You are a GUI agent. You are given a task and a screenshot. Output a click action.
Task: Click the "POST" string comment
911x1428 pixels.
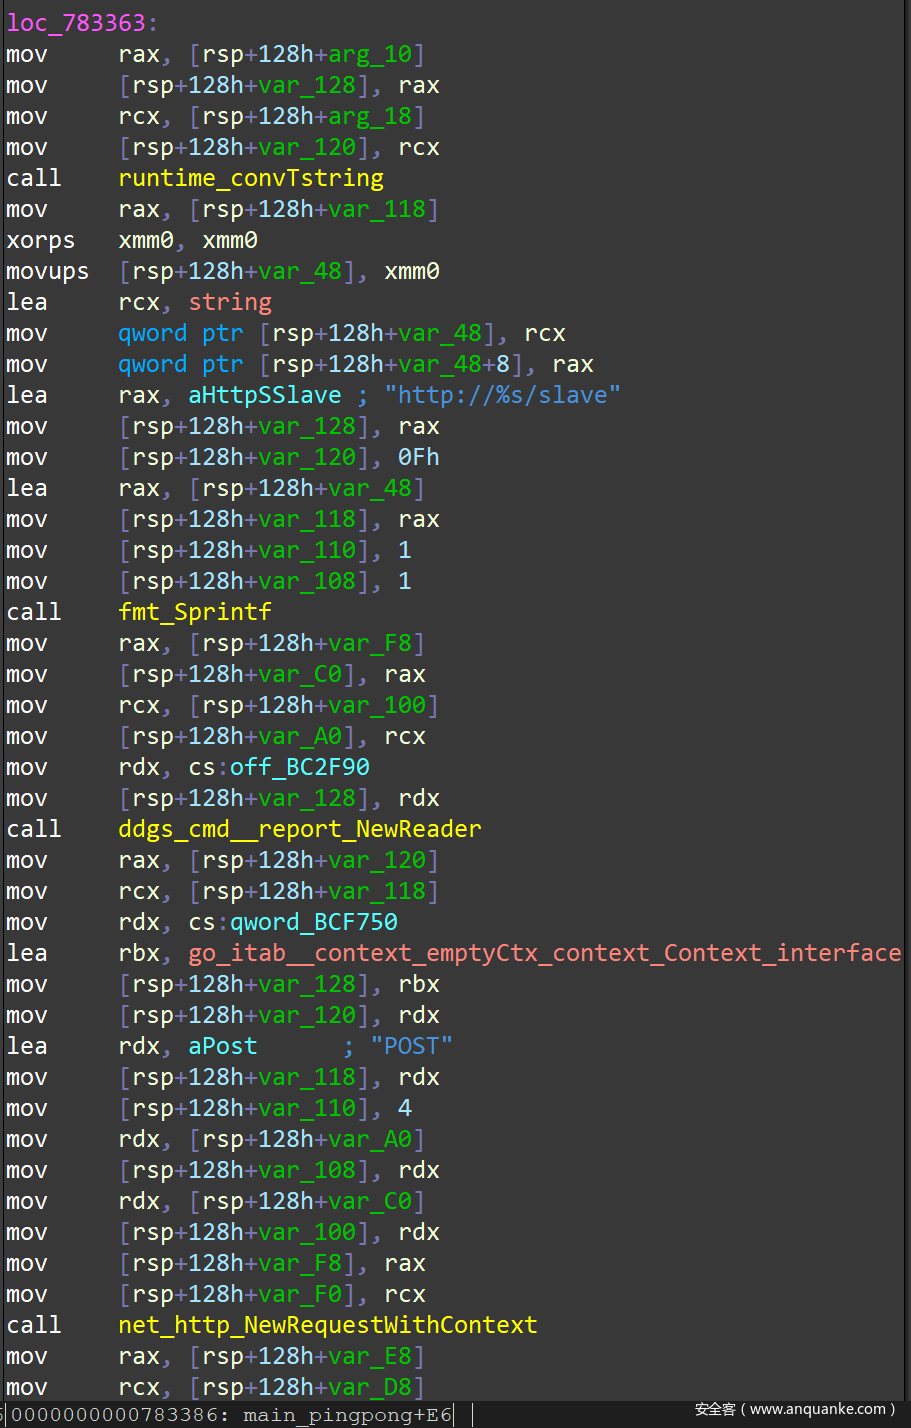click(x=411, y=1046)
